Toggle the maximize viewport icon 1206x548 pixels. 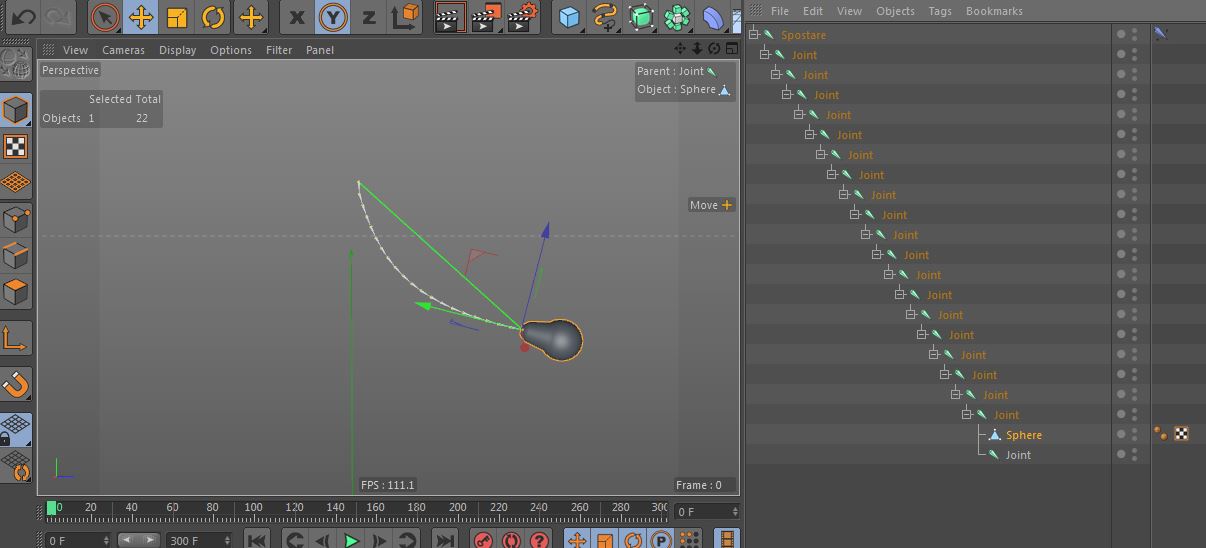731,48
